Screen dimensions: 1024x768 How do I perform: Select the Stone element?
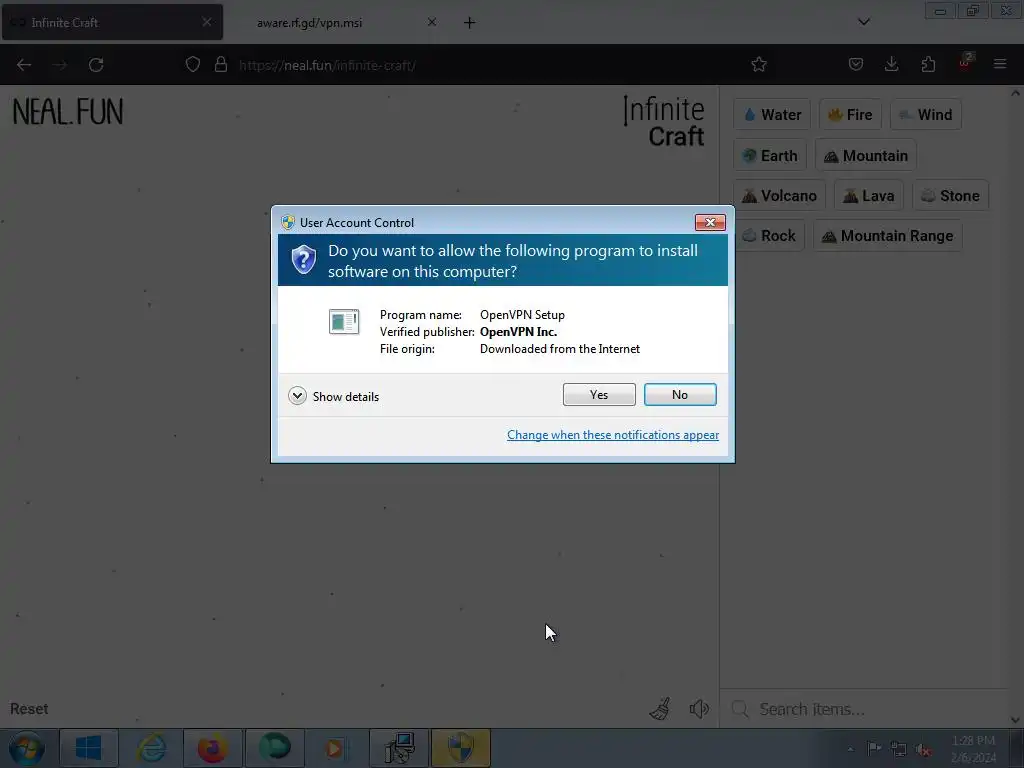click(x=950, y=196)
